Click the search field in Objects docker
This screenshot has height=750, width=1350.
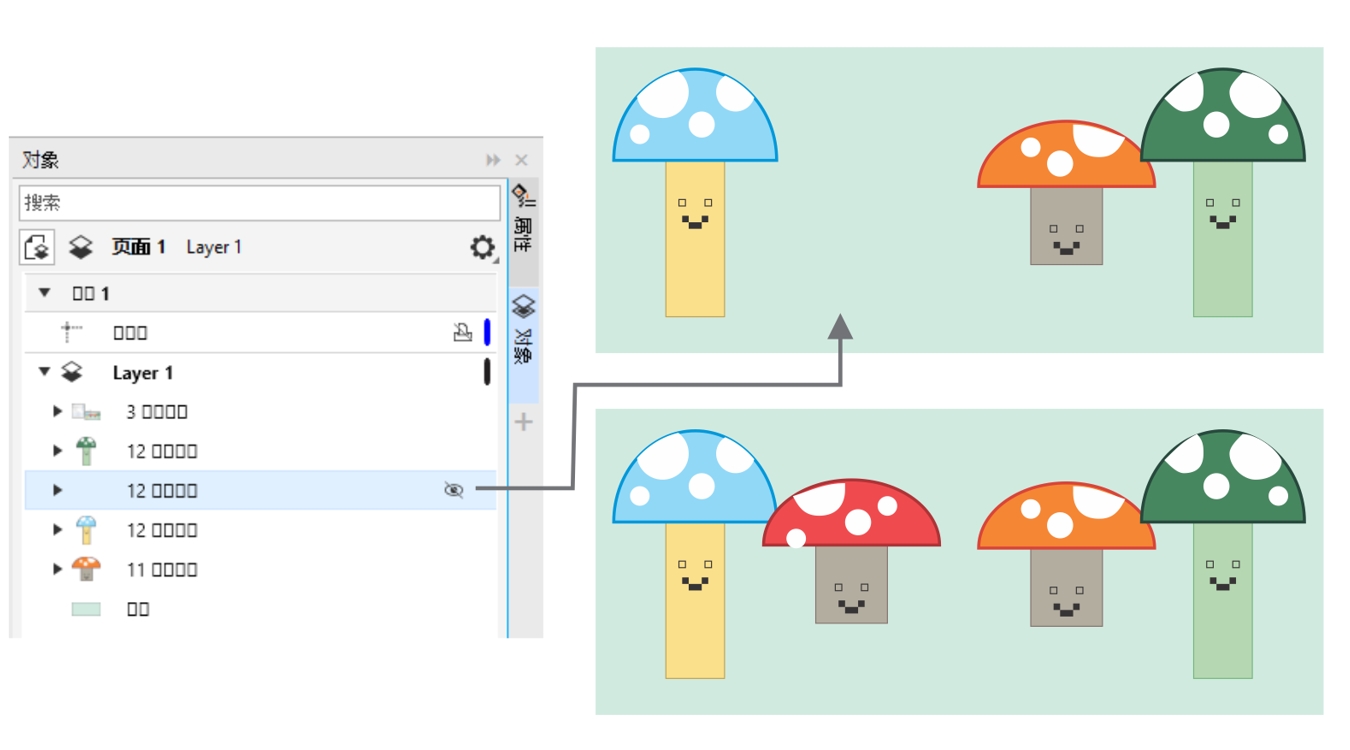pos(259,203)
